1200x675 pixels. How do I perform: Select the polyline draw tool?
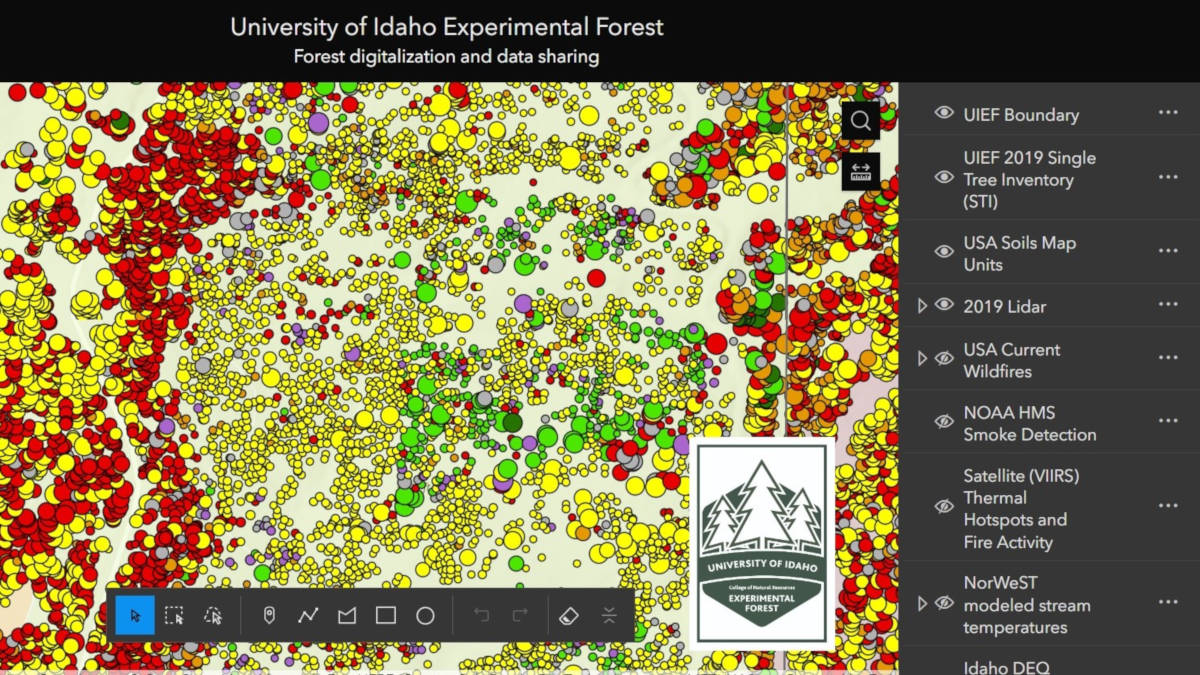point(308,615)
